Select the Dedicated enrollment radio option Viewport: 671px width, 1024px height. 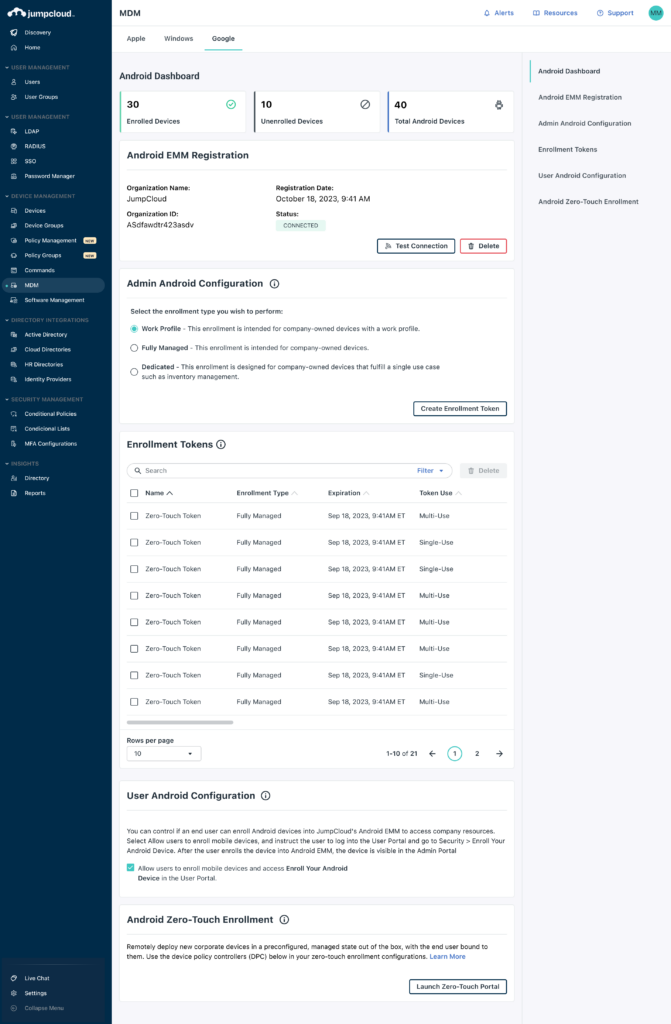pyautogui.click(x=134, y=371)
